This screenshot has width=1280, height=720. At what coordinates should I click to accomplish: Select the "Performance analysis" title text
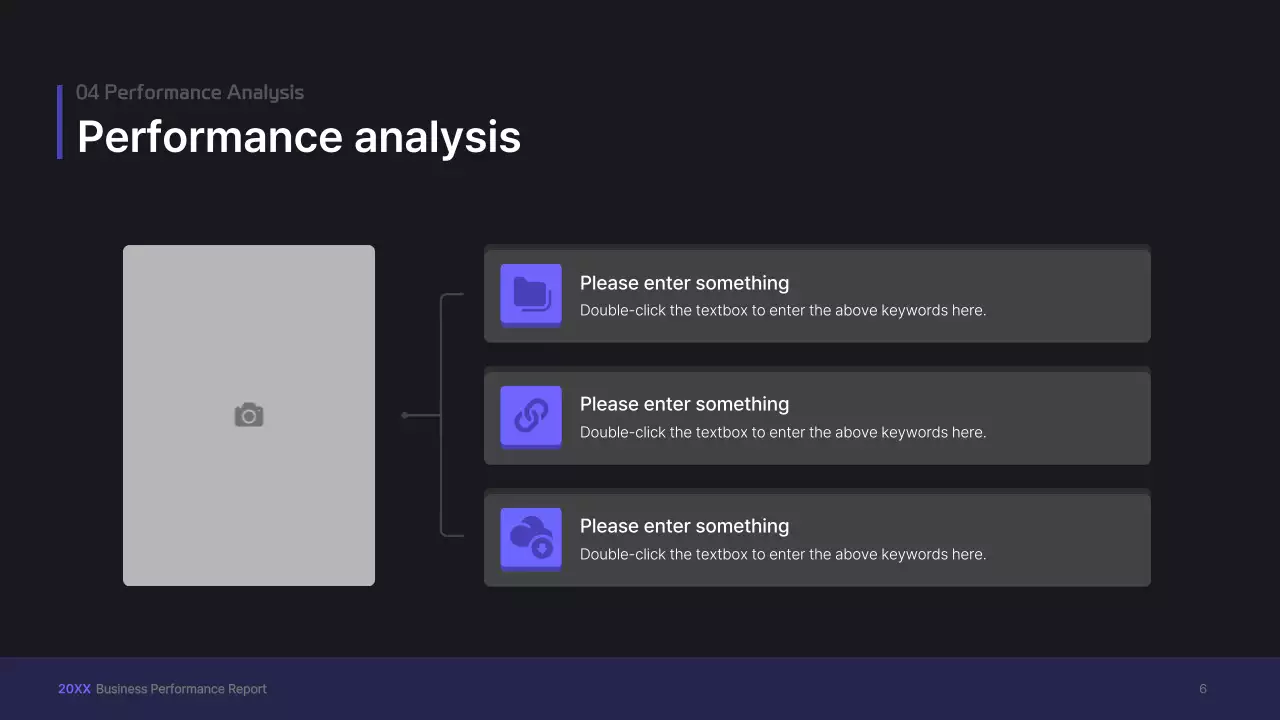click(298, 137)
